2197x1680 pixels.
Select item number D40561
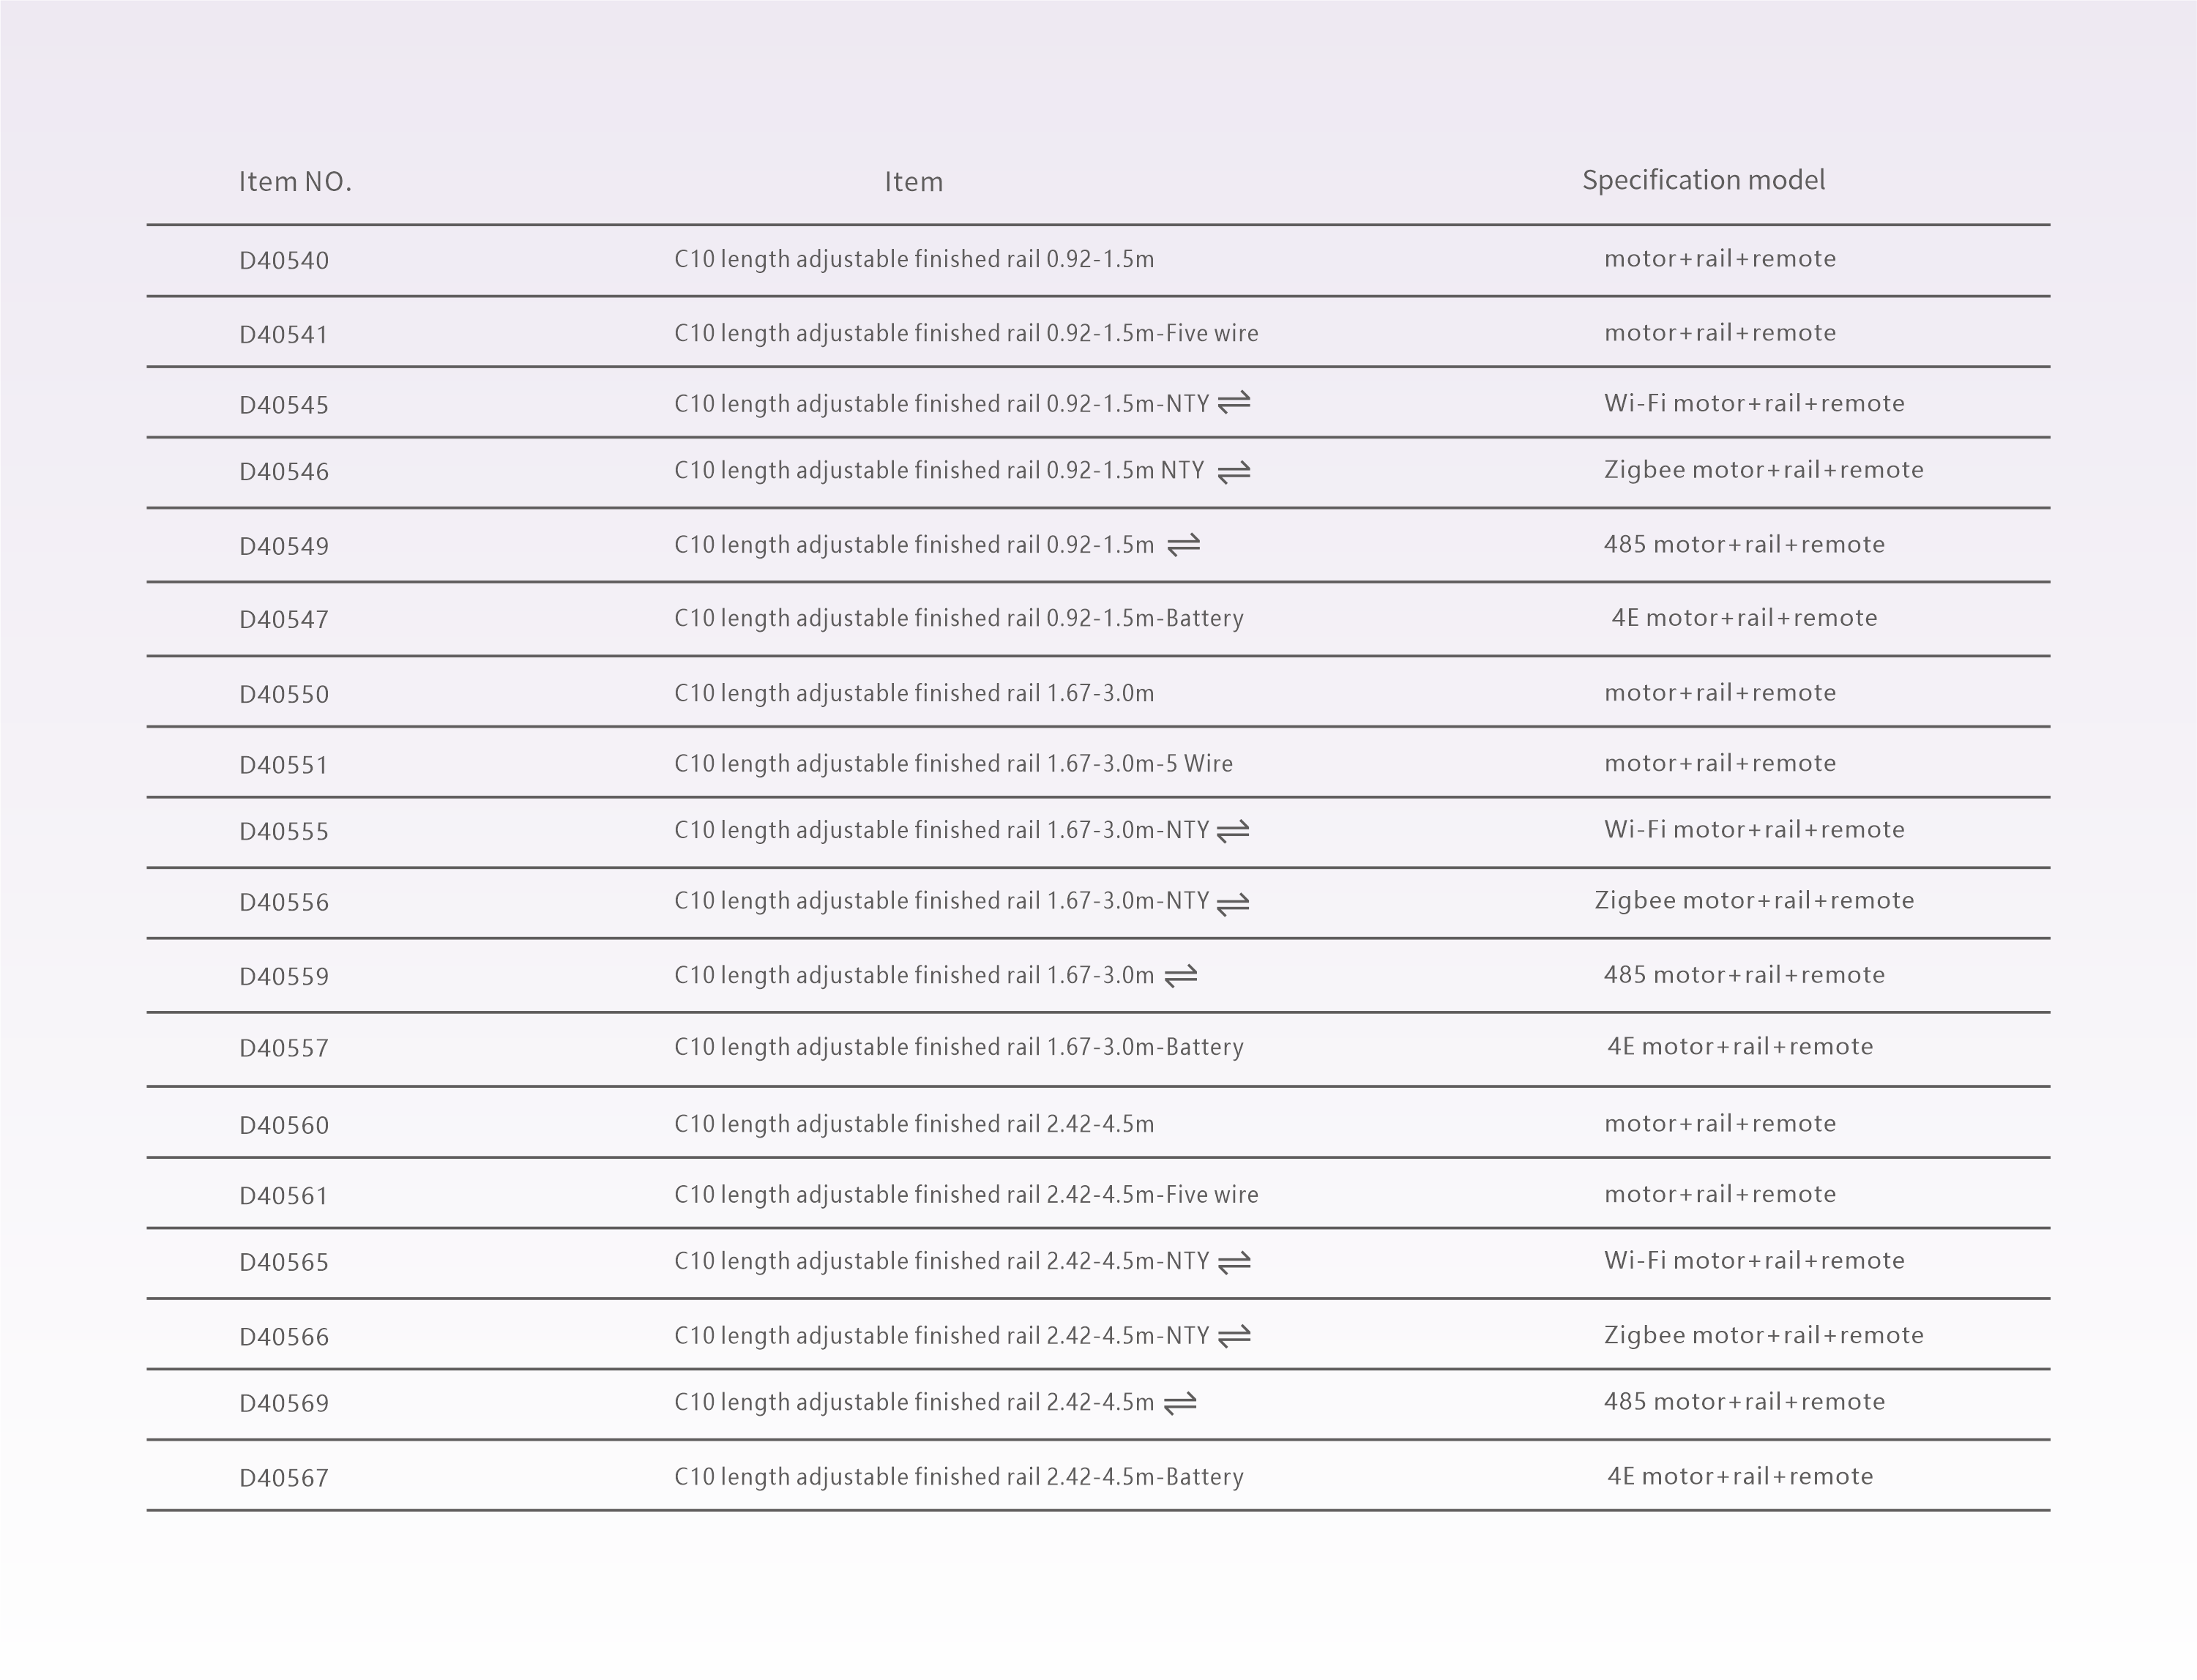284,1196
